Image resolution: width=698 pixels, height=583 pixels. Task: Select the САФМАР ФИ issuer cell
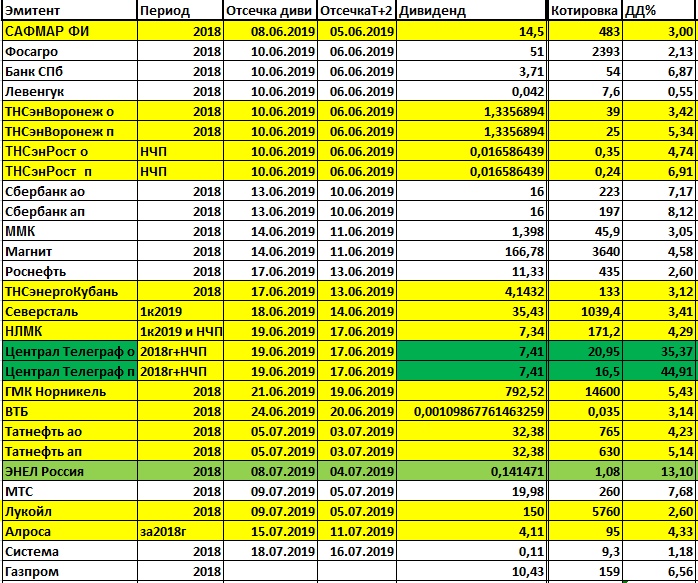click(x=70, y=31)
